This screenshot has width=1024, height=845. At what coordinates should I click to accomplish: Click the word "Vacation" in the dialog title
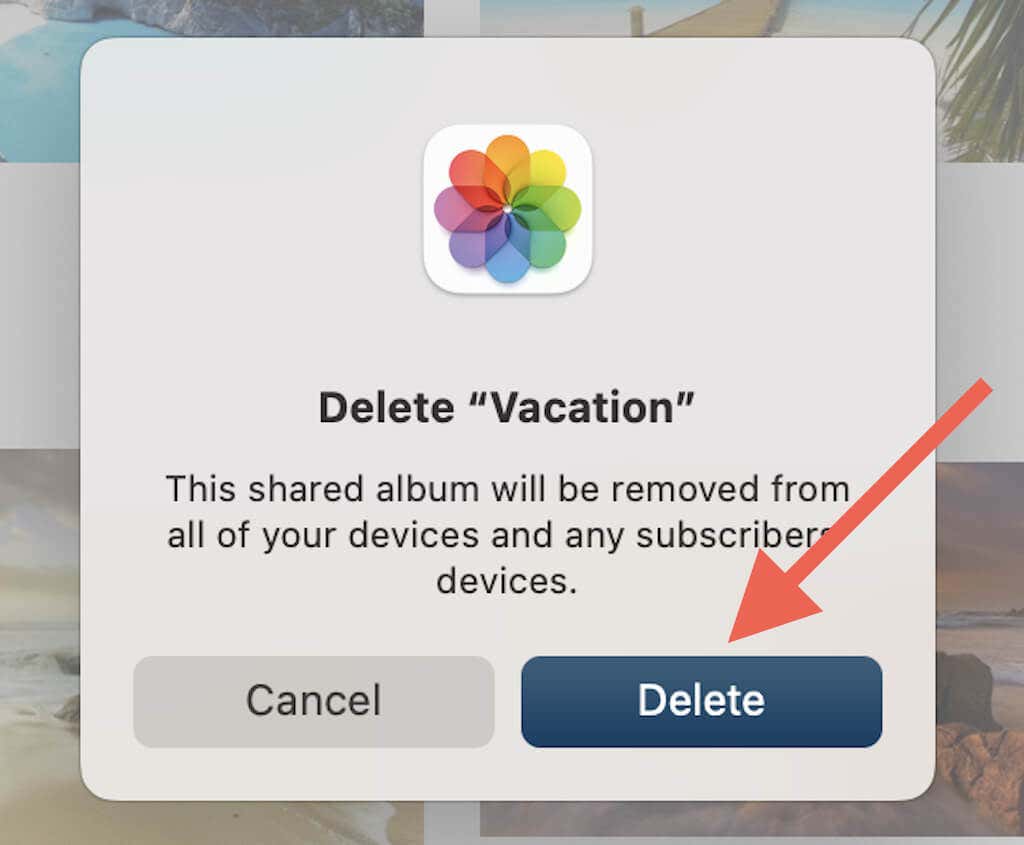582,408
